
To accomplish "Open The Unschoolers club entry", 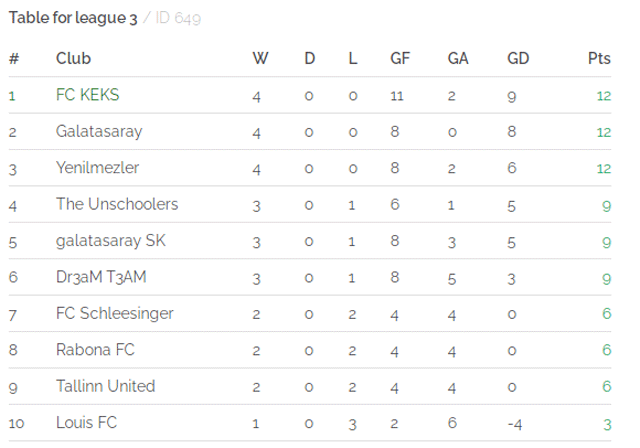I will (x=117, y=204).
